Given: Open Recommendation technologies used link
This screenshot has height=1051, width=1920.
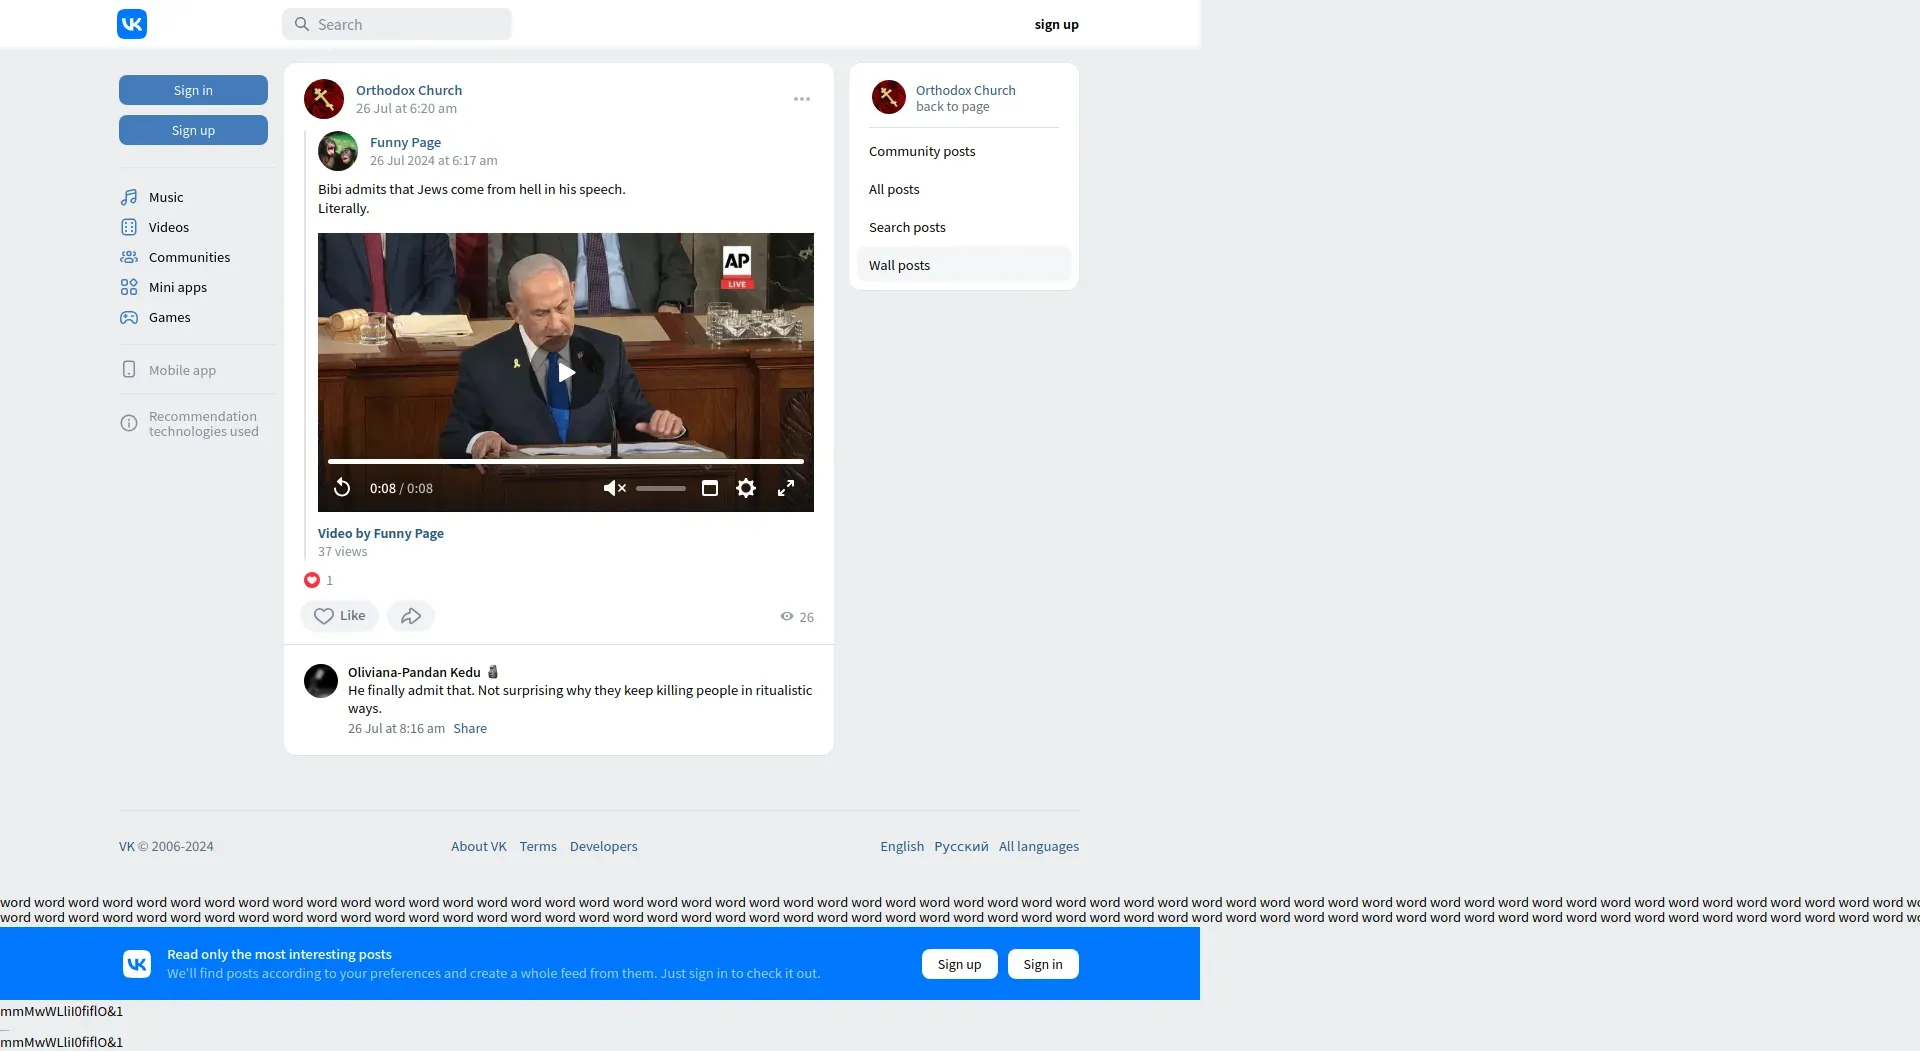Looking at the screenshot, I should [203, 424].
